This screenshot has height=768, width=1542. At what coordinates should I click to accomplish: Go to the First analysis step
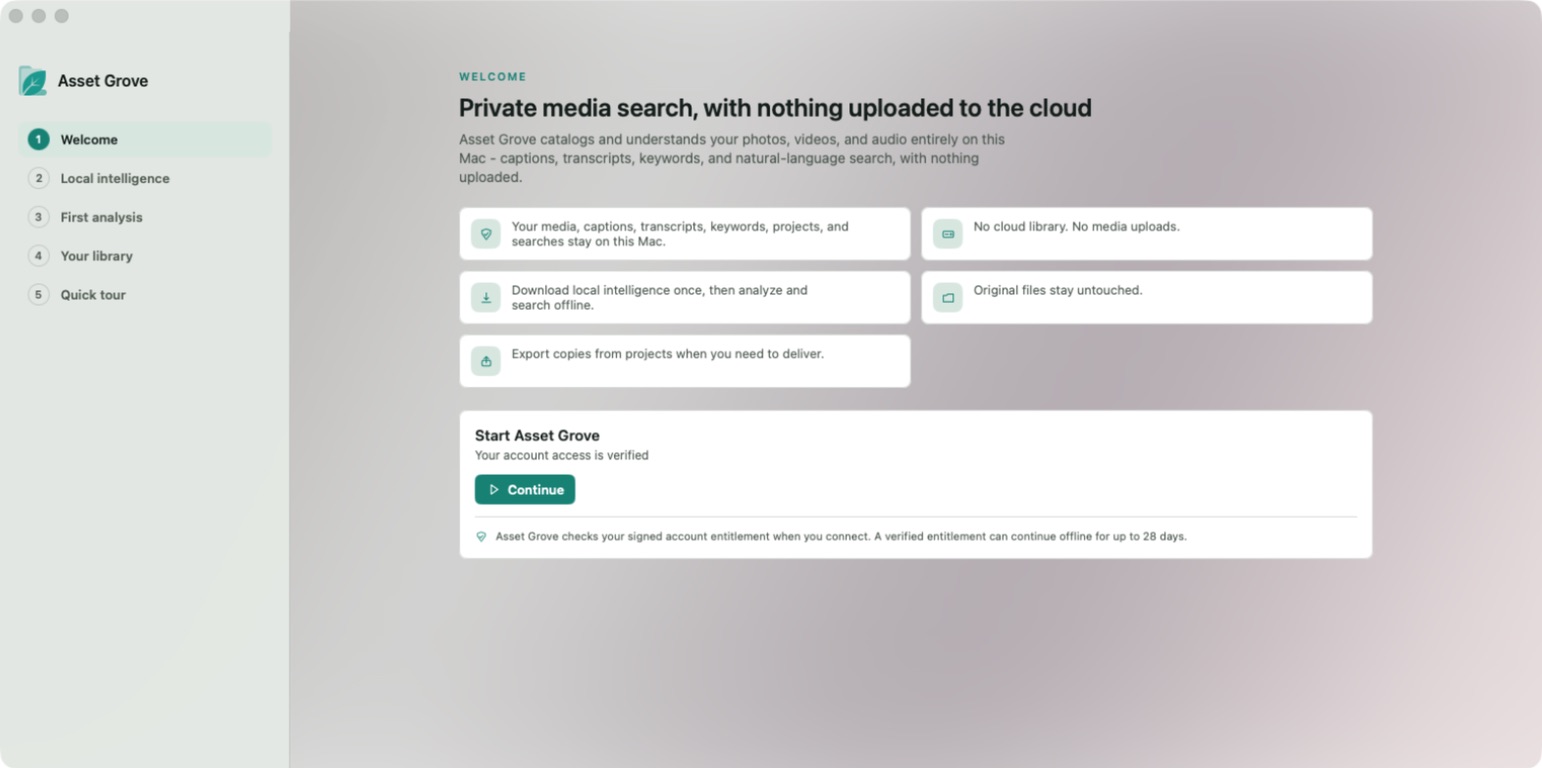tap(145, 217)
